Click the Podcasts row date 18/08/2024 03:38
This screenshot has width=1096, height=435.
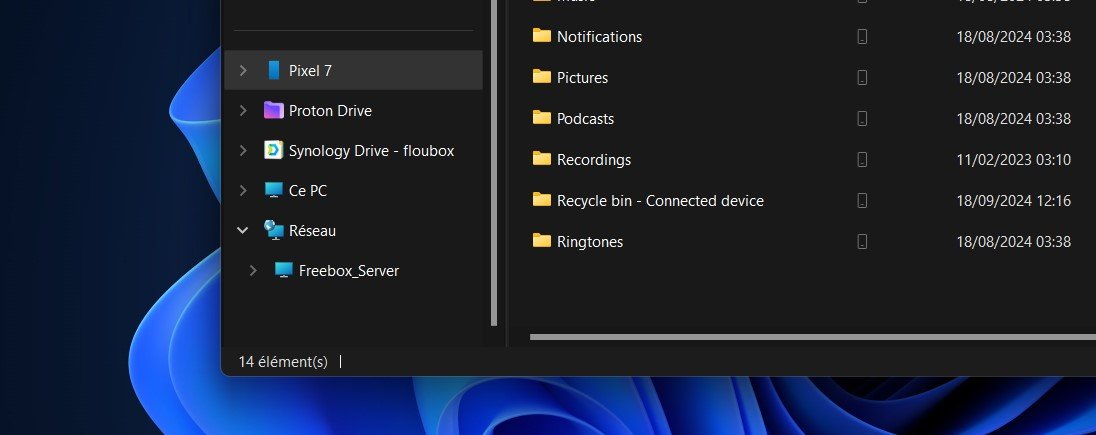click(x=1014, y=119)
